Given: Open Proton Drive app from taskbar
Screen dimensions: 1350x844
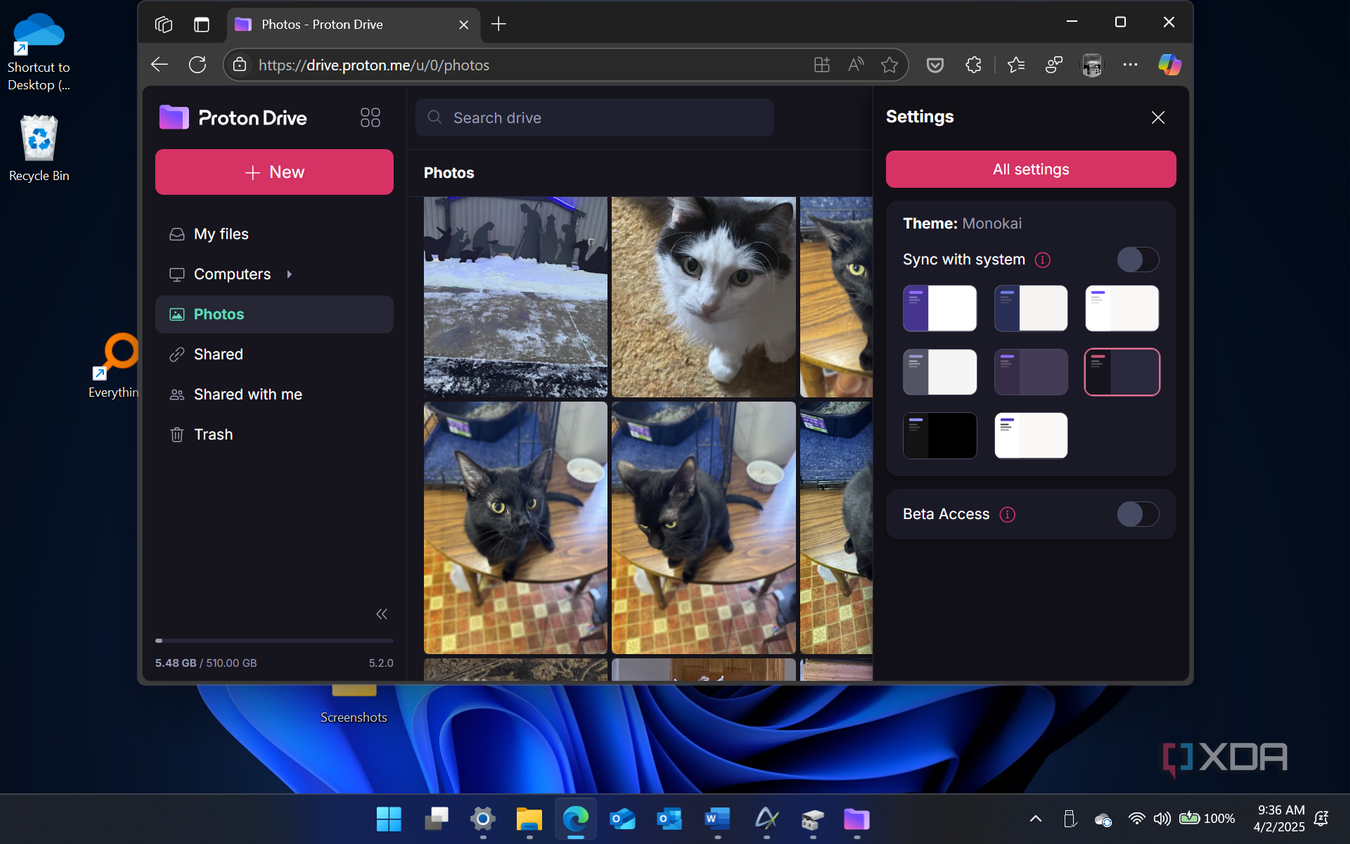Looking at the screenshot, I should point(856,819).
